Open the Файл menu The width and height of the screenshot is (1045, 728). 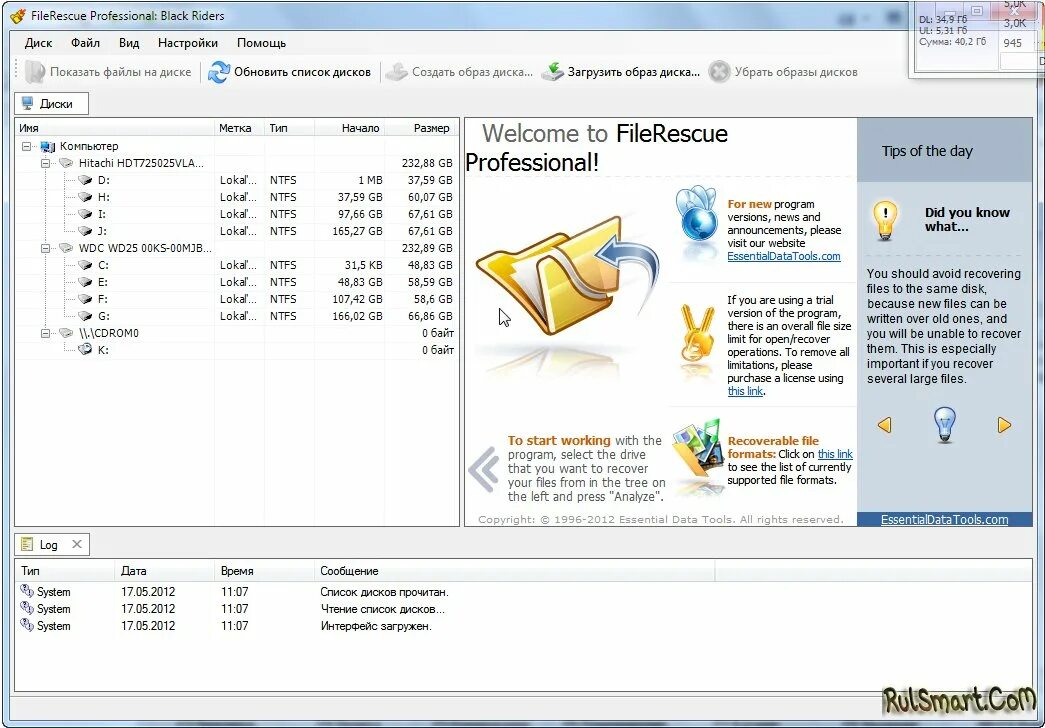[x=85, y=43]
